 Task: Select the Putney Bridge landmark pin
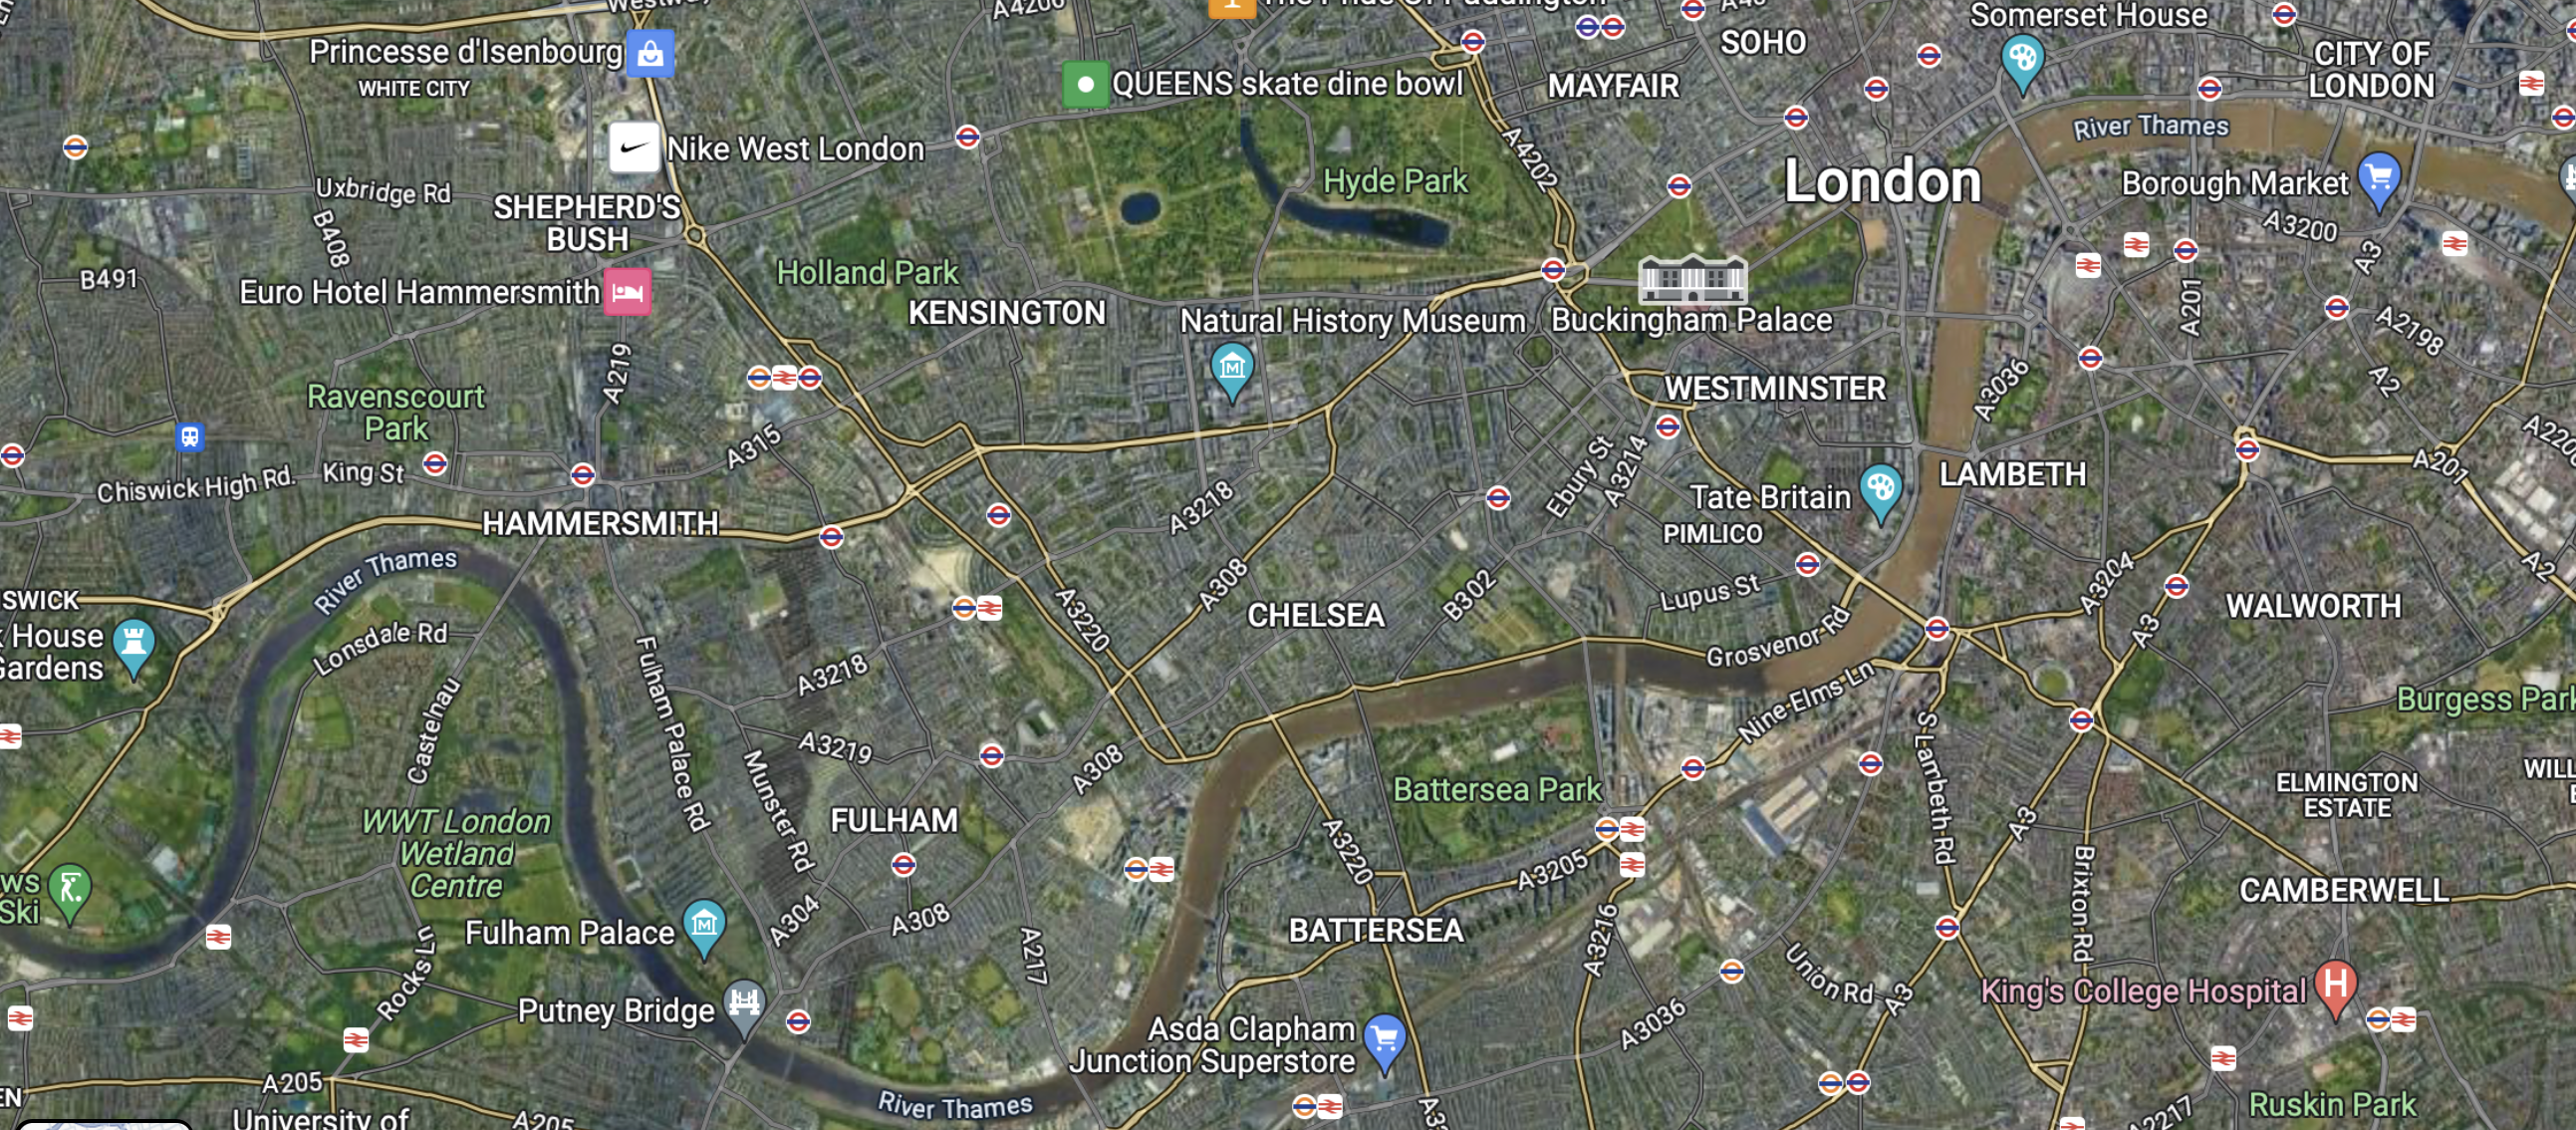pyautogui.click(x=744, y=1005)
